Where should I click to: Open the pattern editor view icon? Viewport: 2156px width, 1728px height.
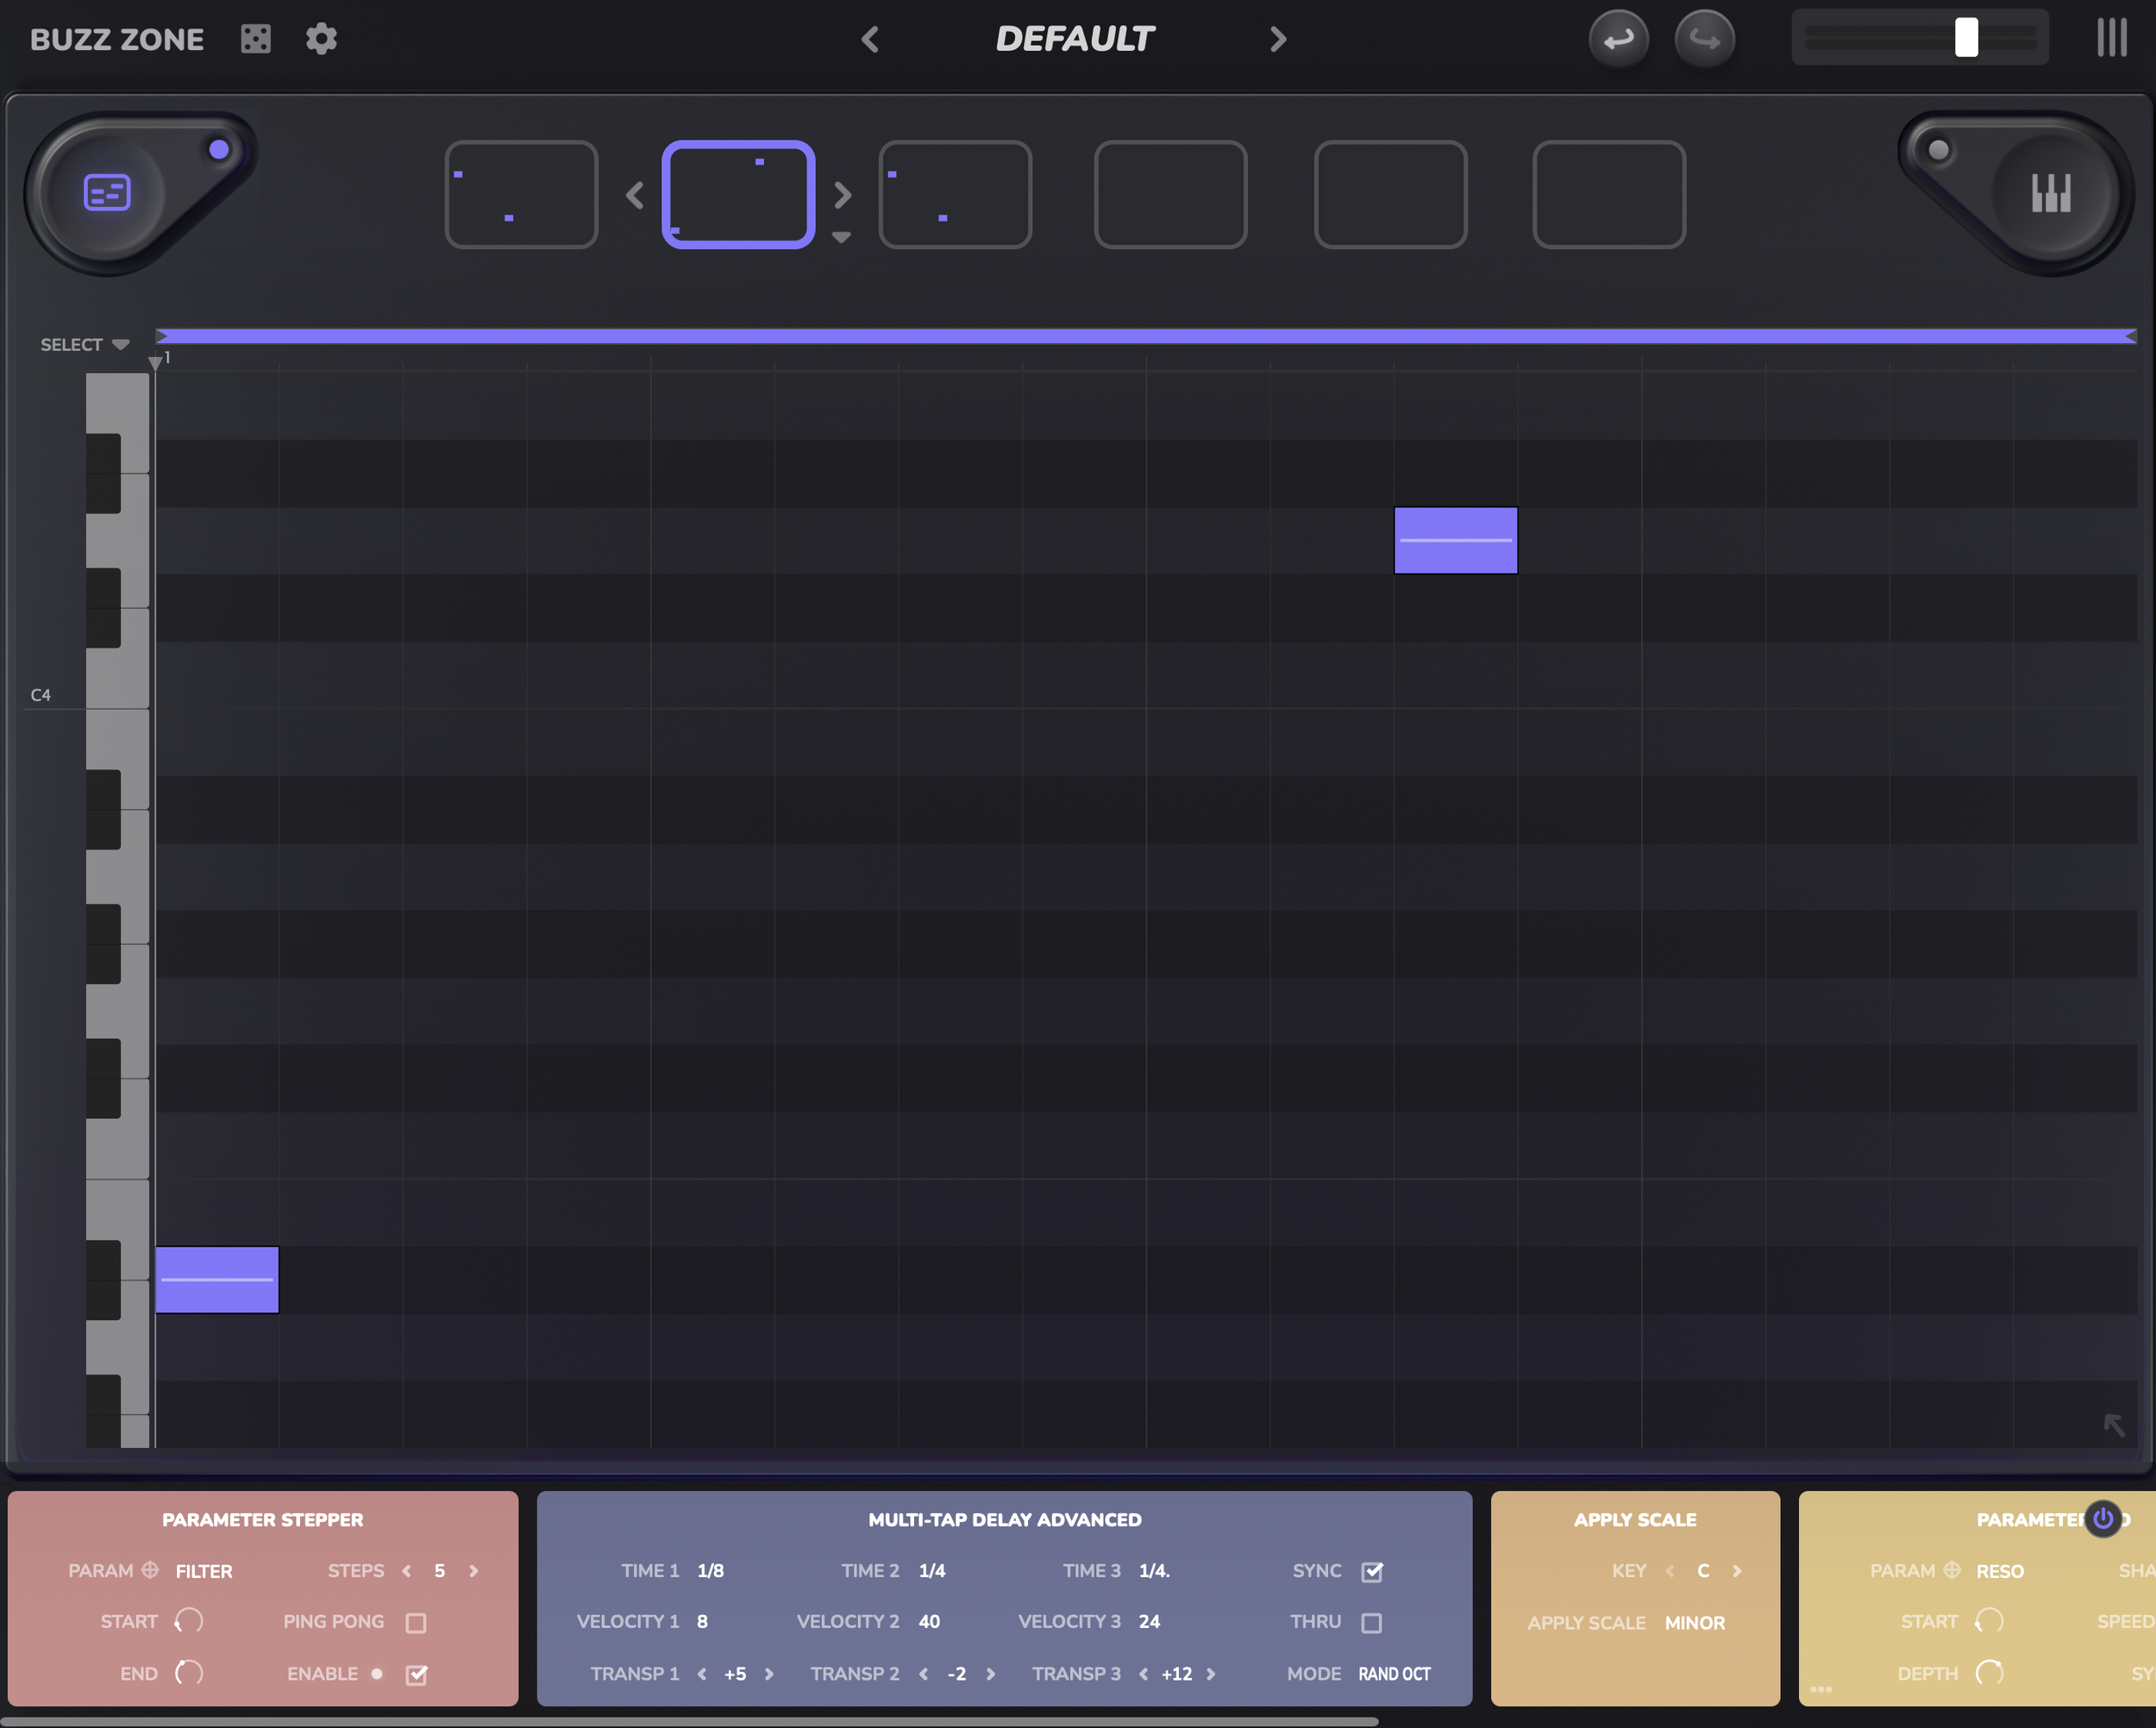click(107, 192)
